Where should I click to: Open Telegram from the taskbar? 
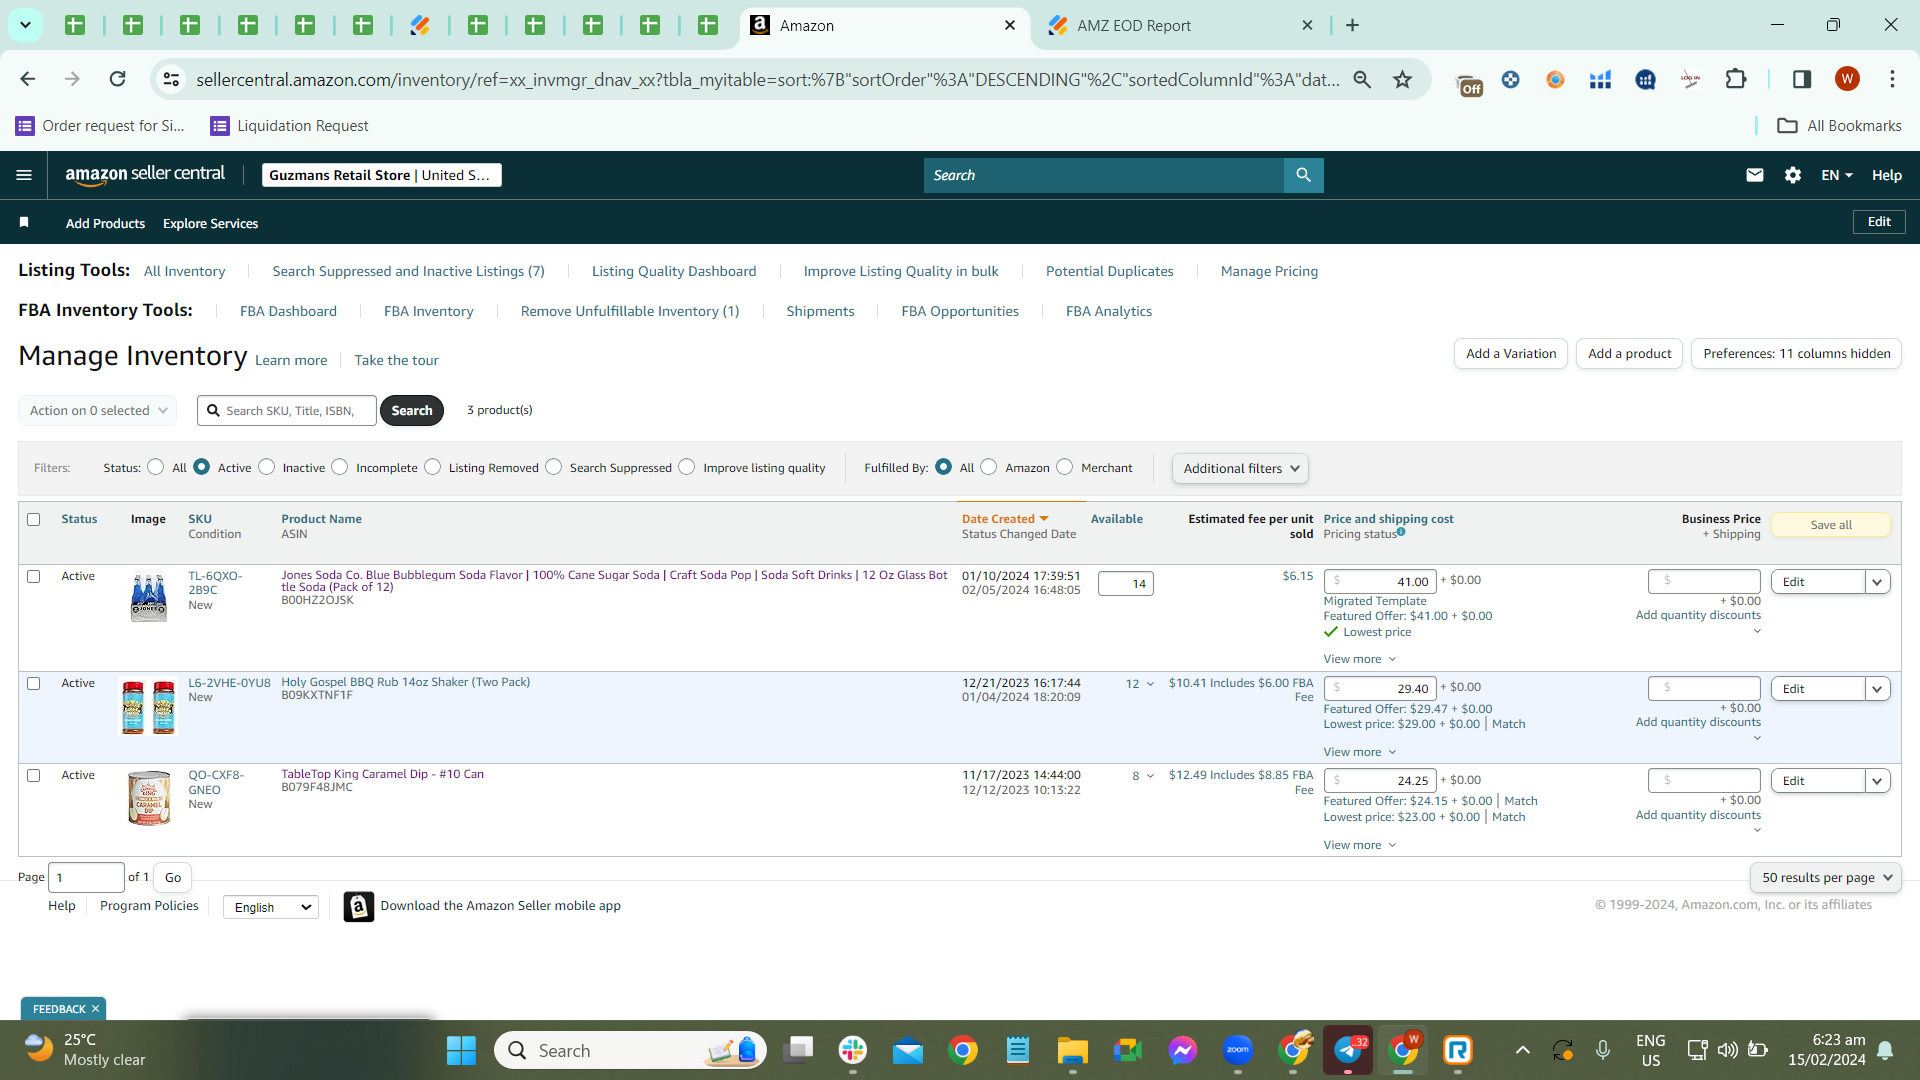[x=1348, y=1051]
